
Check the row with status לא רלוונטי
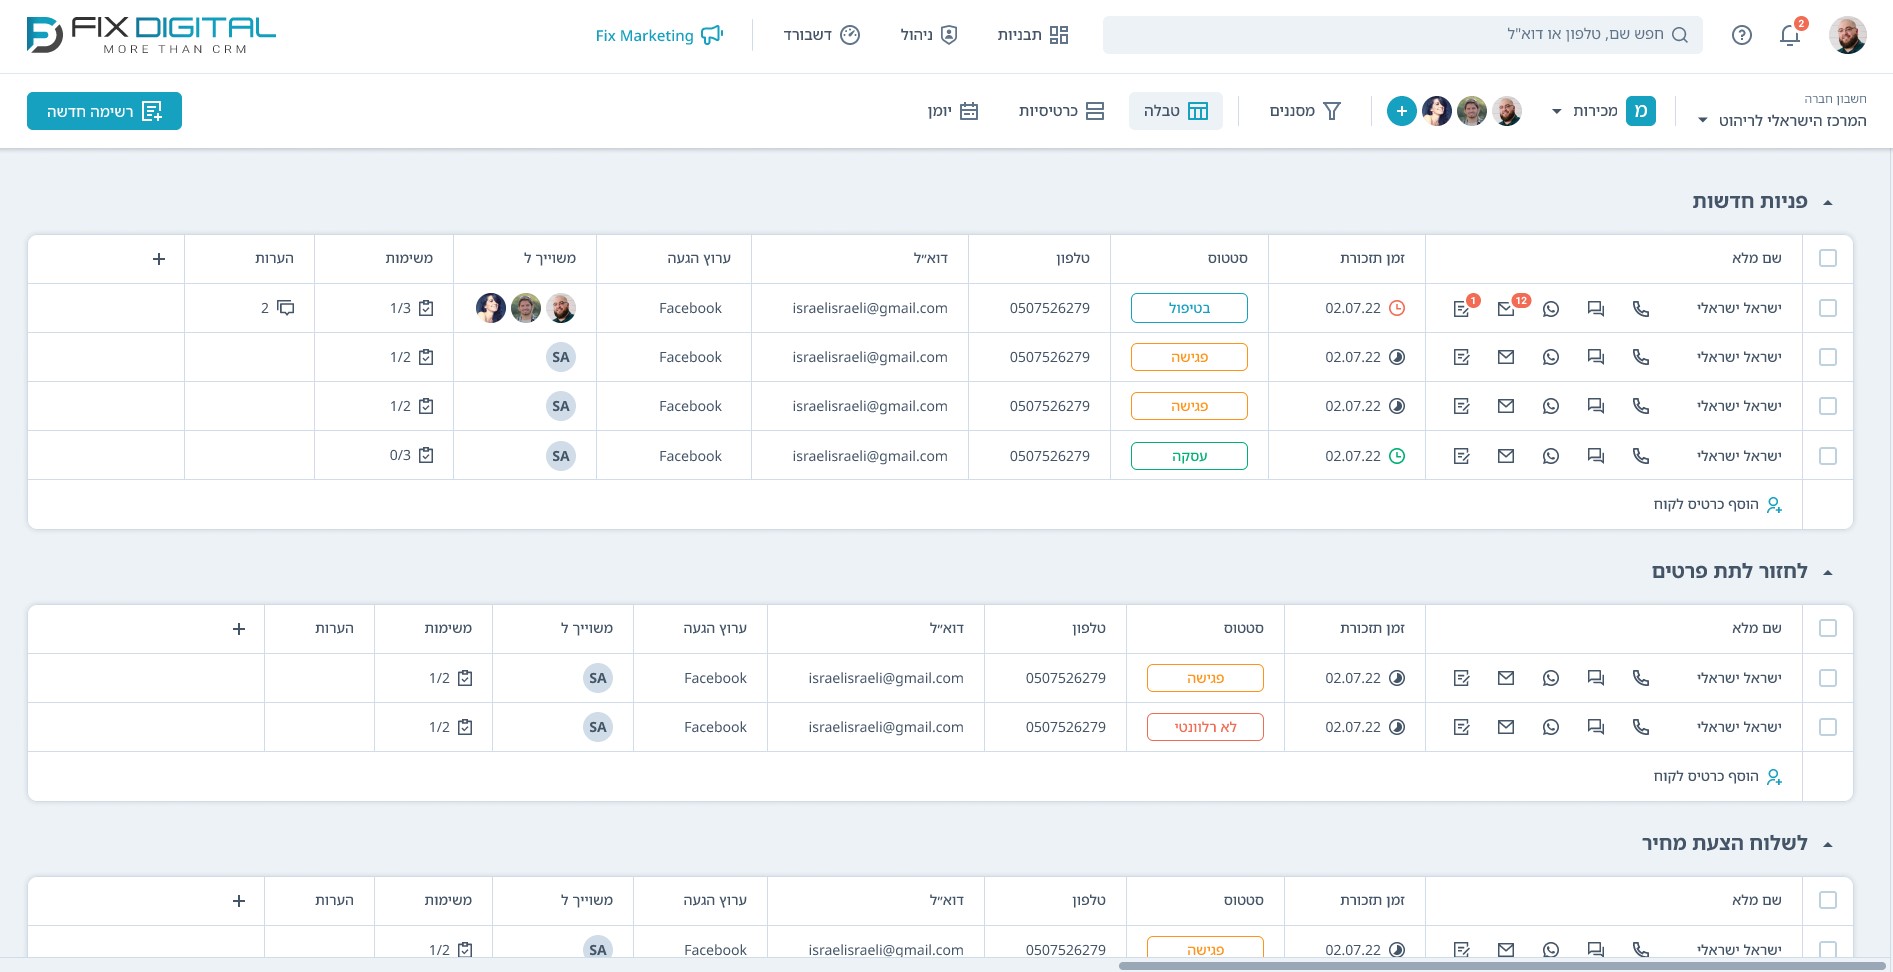pos(1828,727)
